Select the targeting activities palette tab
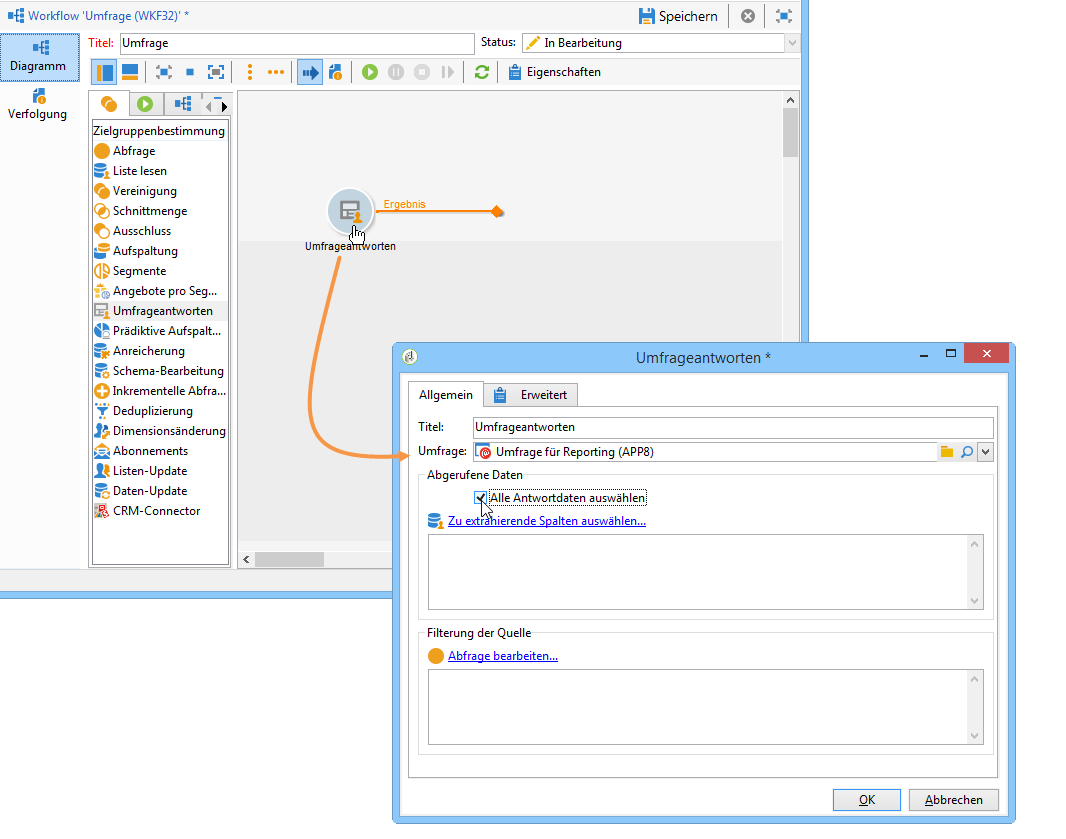The width and height of the screenshot is (1066, 839). coord(109,104)
